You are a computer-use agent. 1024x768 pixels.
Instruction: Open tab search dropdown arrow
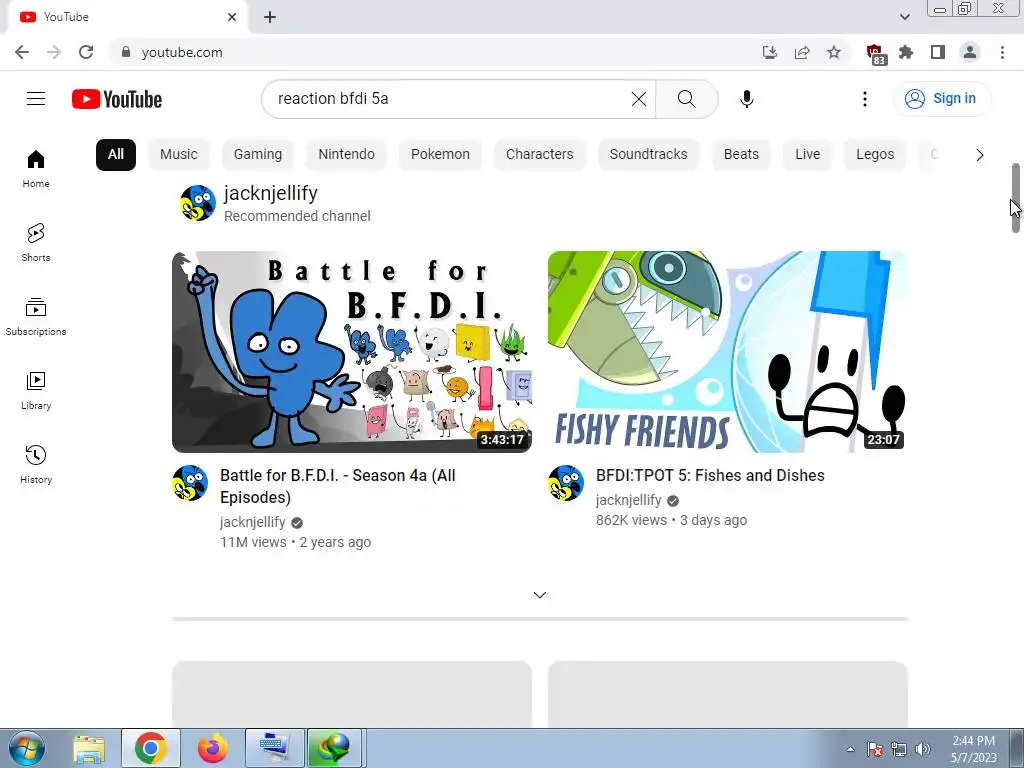tap(904, 17)
